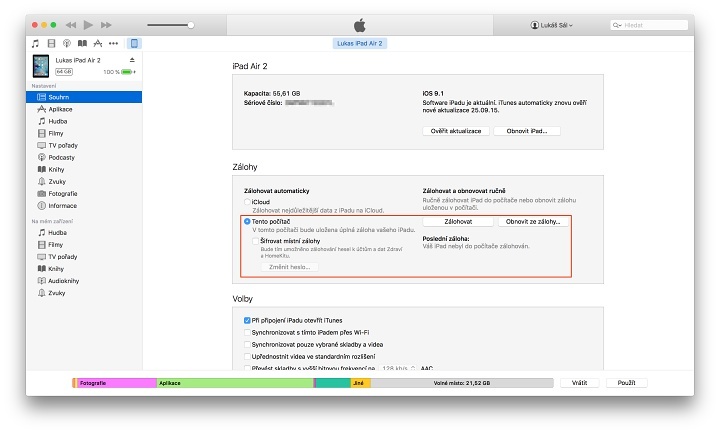Image resolution: width=720 pixels, height=433 pixels.
Task: Click Aplikace segment in storage bar
Action: click(x=235, y=383)
